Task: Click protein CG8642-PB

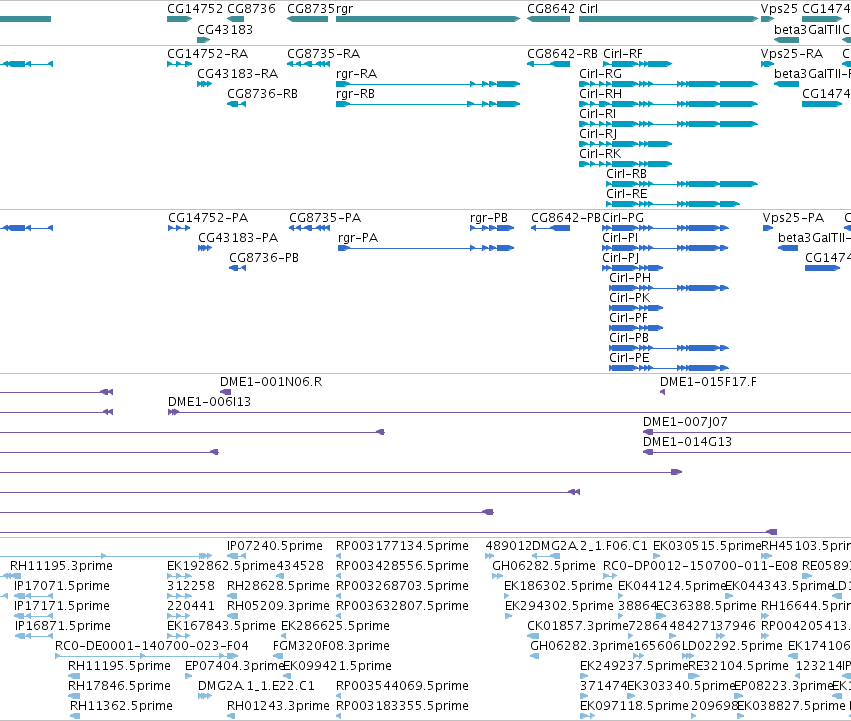Action: [x=550, y=228]
